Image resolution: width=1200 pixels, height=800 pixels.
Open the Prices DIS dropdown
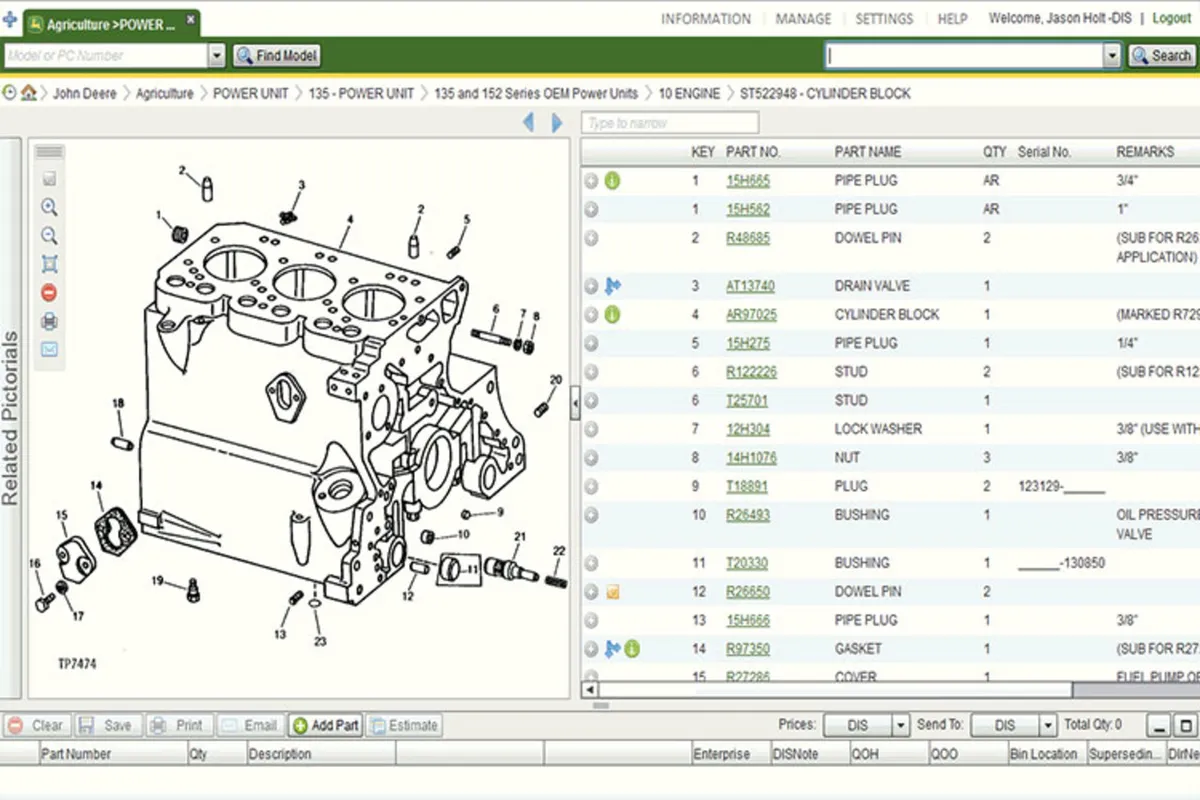coord(900,725)
